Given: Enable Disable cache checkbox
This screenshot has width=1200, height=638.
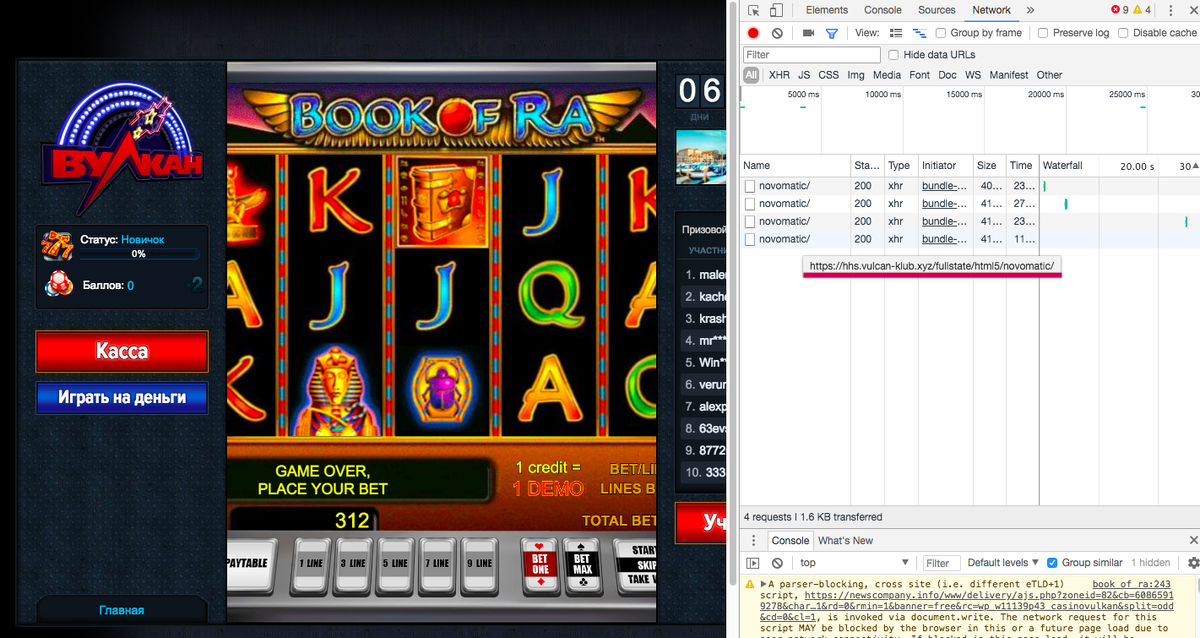Looking at the screenshot, I should tap(1123, 33).
